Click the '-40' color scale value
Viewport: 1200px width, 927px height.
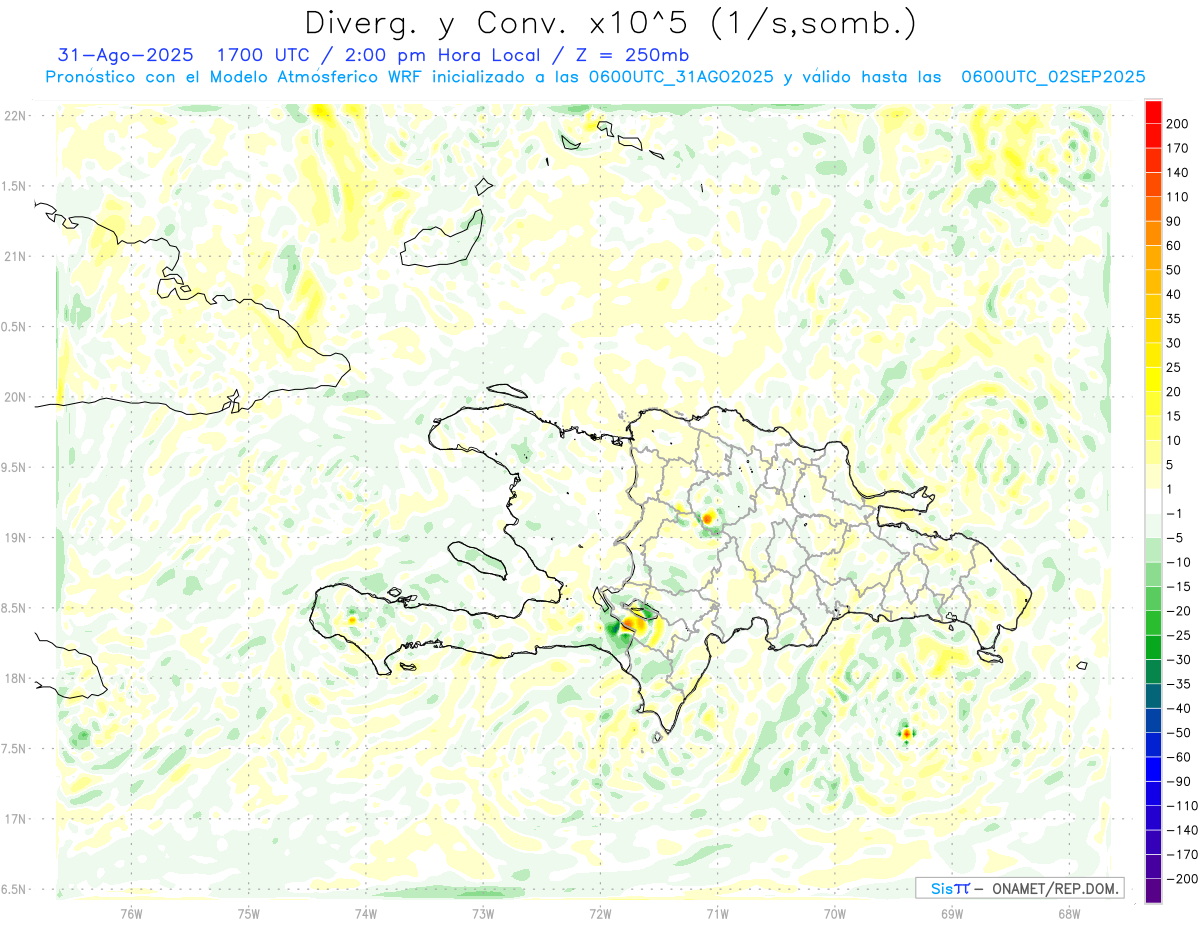1181,709
